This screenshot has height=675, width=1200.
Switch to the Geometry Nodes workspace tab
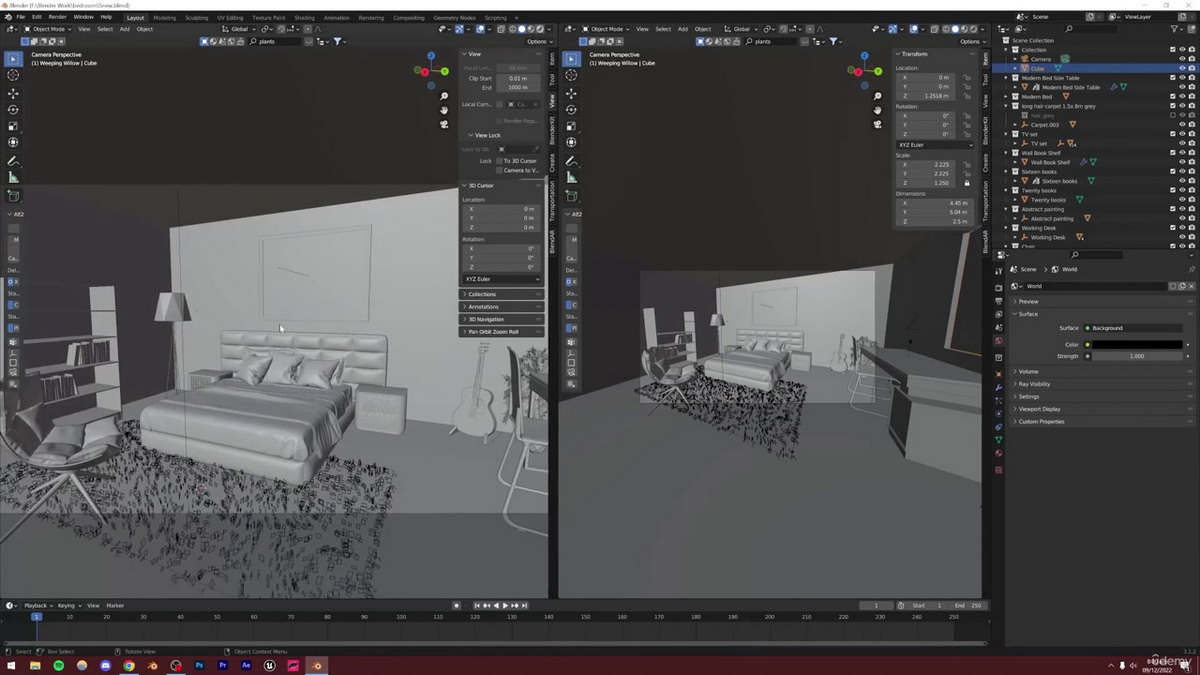coord(454,17)
